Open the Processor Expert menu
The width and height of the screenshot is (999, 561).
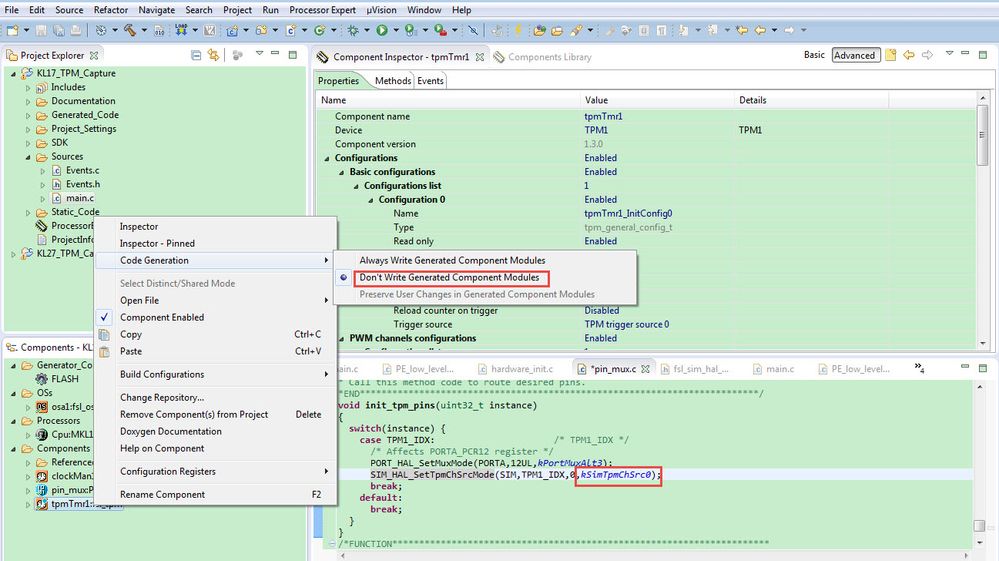[x=322, y=10]
